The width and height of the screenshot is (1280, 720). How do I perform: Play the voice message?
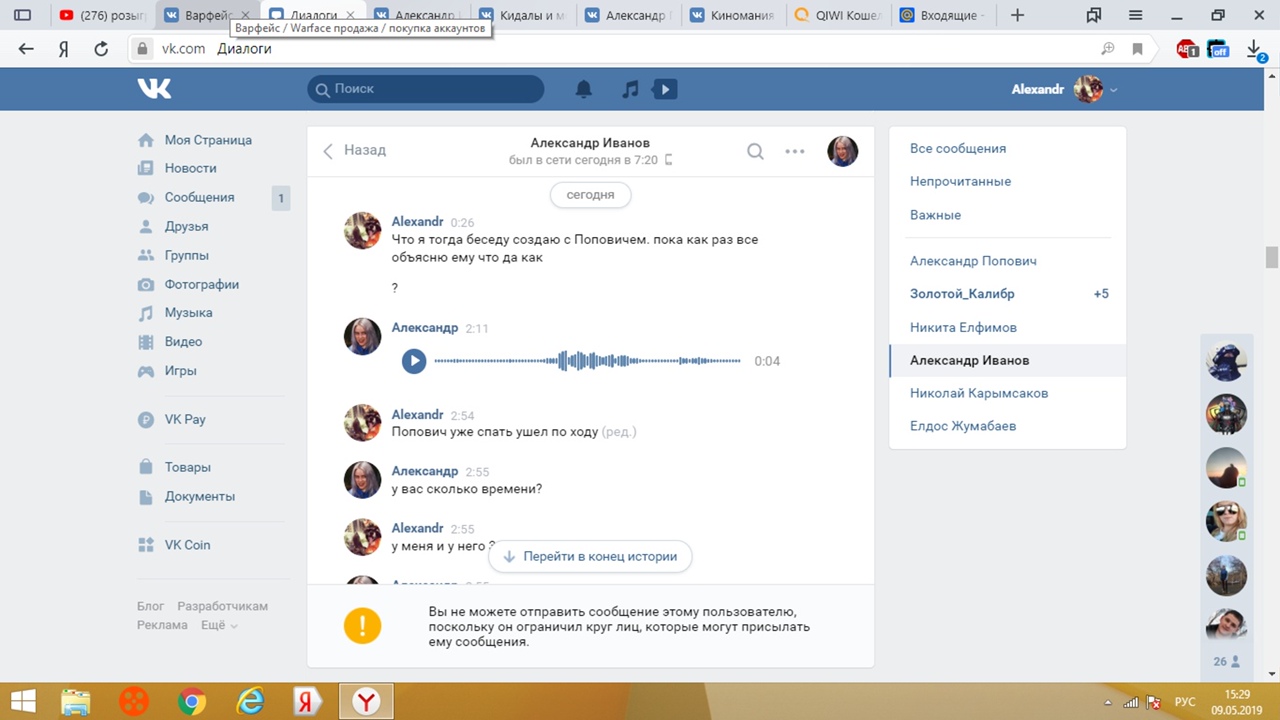click(x=414, y=361)
